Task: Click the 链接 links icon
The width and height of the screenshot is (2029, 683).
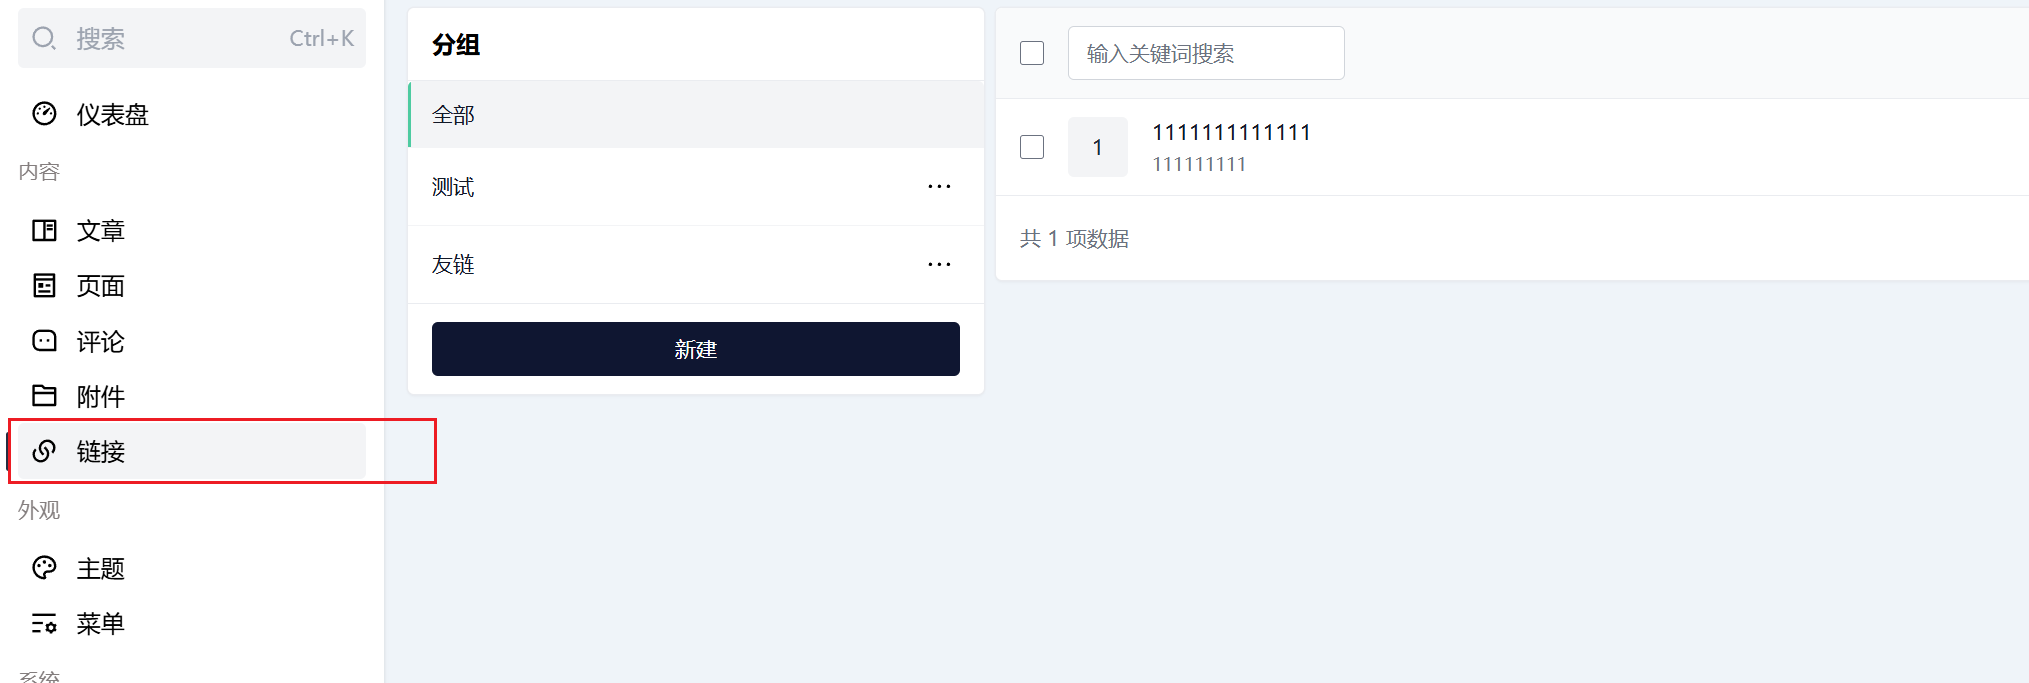Action: point(44,451)
